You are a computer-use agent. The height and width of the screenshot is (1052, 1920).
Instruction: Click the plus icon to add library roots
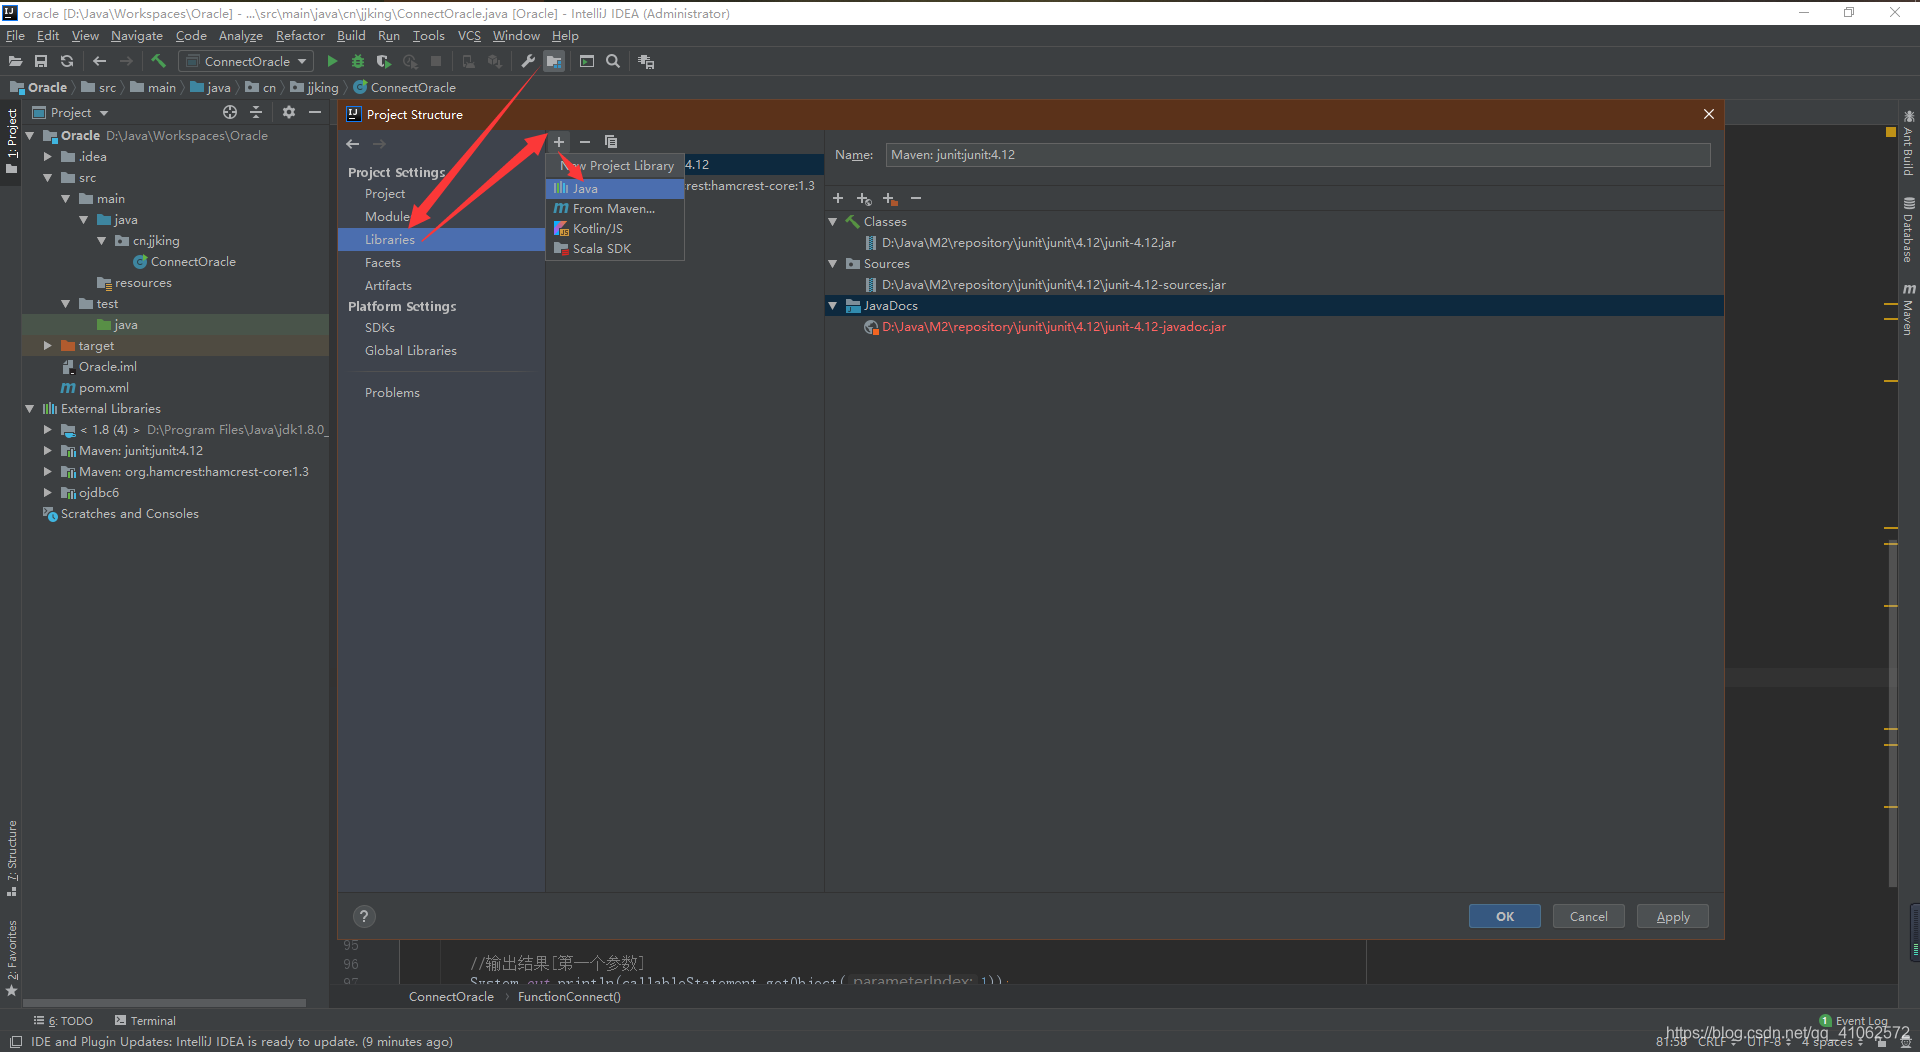point(838,198)
